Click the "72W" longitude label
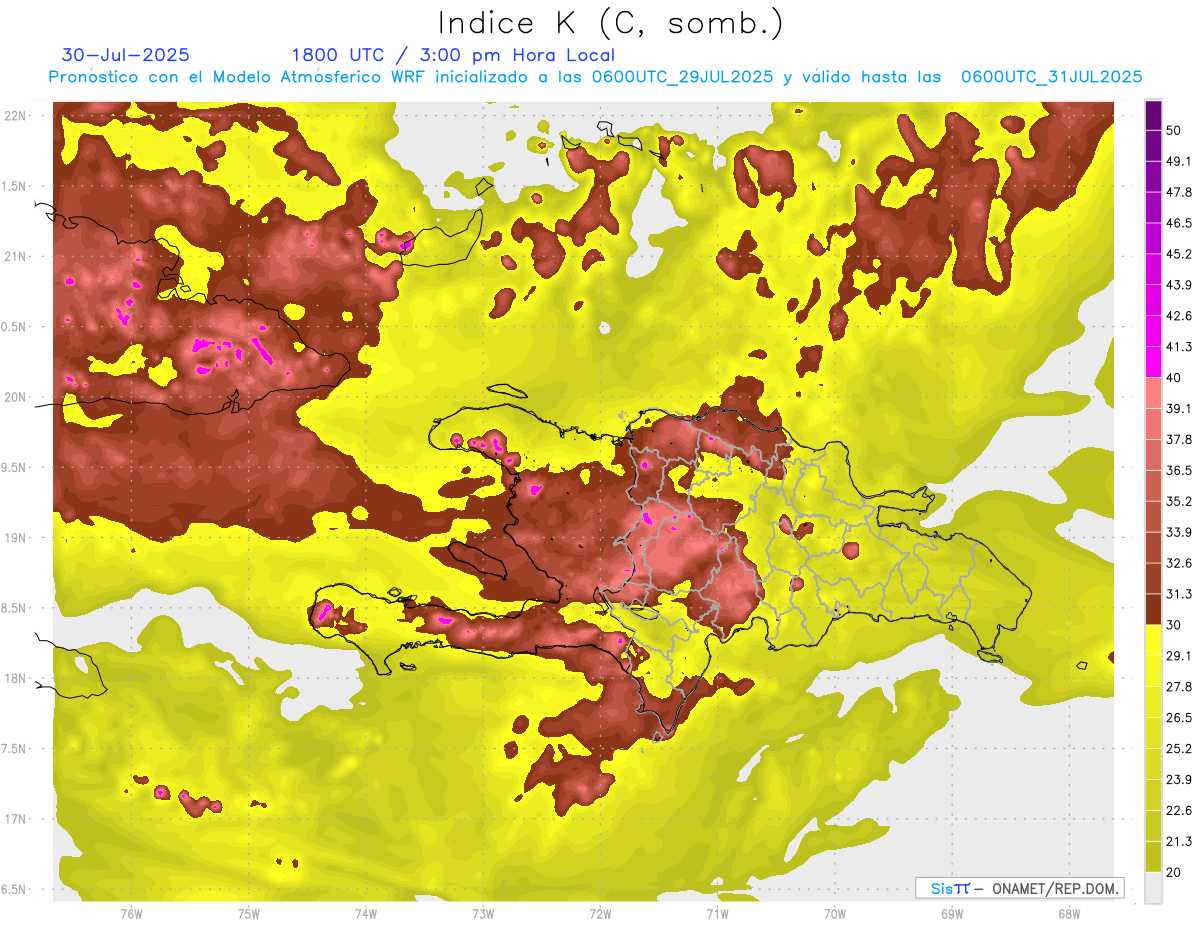The width and height of the screenshot is (1200, 927). 600,914
